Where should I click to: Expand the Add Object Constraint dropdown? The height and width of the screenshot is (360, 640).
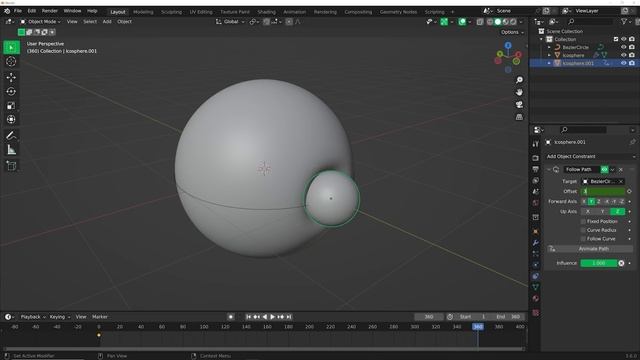tap(591, 156)
